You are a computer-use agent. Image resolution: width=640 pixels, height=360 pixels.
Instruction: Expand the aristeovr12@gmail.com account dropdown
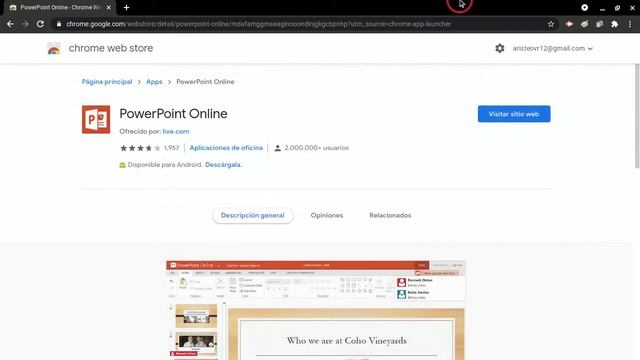pyautogui.click(x=553, y=48)
